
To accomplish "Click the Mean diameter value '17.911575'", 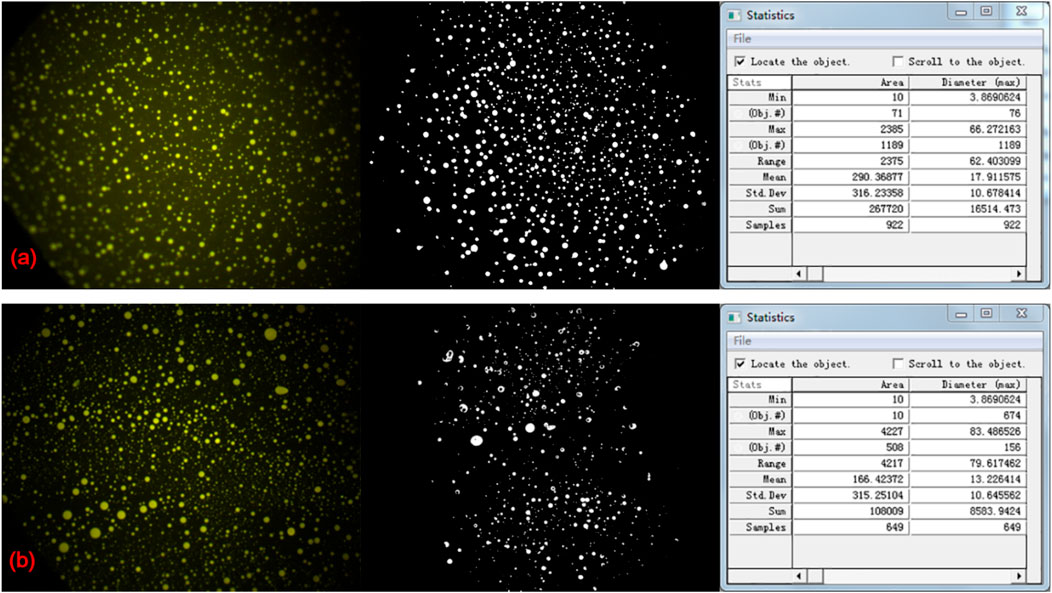I will (994, 177).
